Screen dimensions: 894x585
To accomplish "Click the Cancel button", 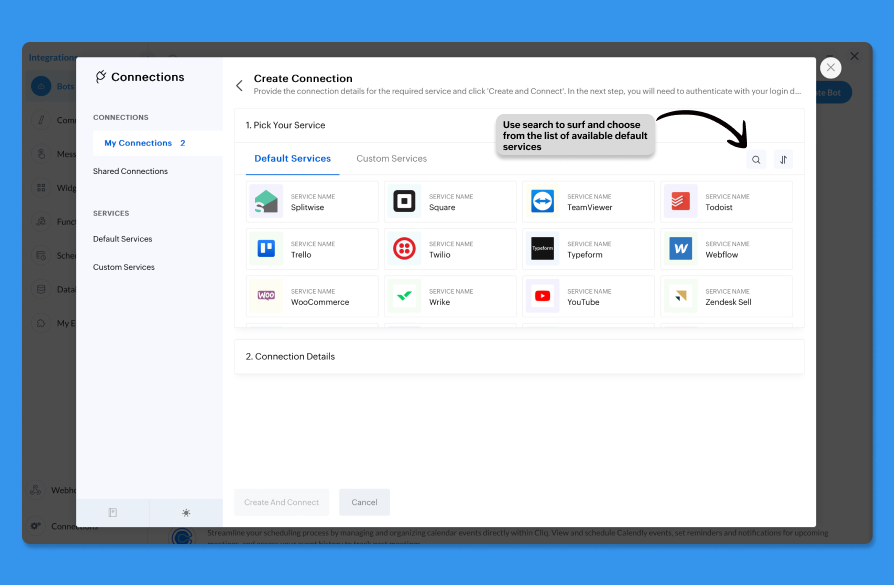I will [x=364, y=502].
